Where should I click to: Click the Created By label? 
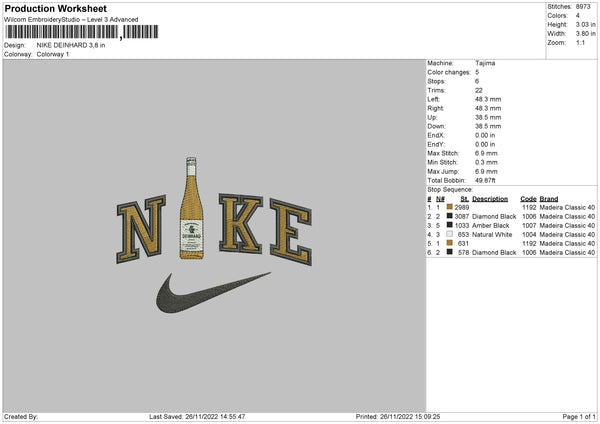coord(21,417)
